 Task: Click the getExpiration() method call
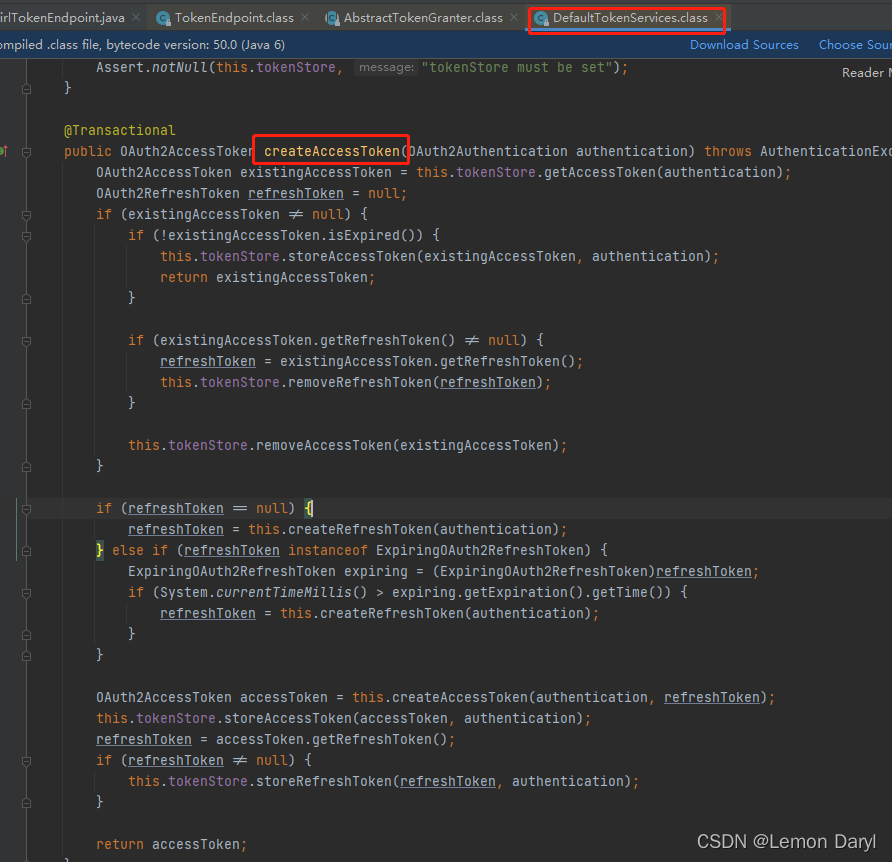coord(523,592)
